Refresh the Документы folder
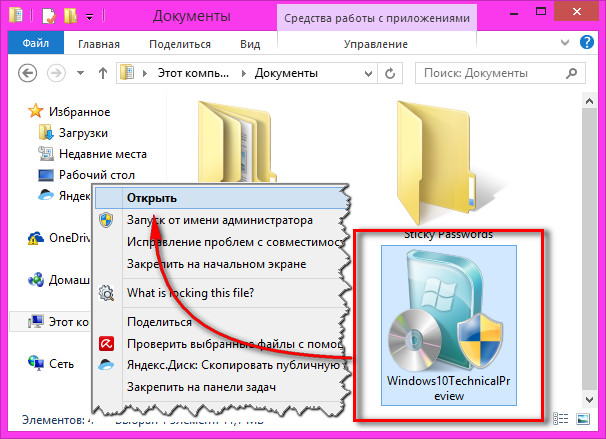This screenshot has height=439, width=606. click(390, 73)
